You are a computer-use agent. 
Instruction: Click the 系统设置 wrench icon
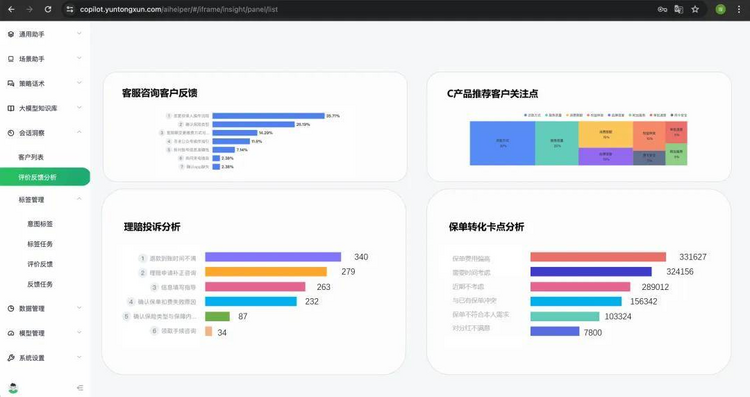pyautogui.click(x=11, y=358)
